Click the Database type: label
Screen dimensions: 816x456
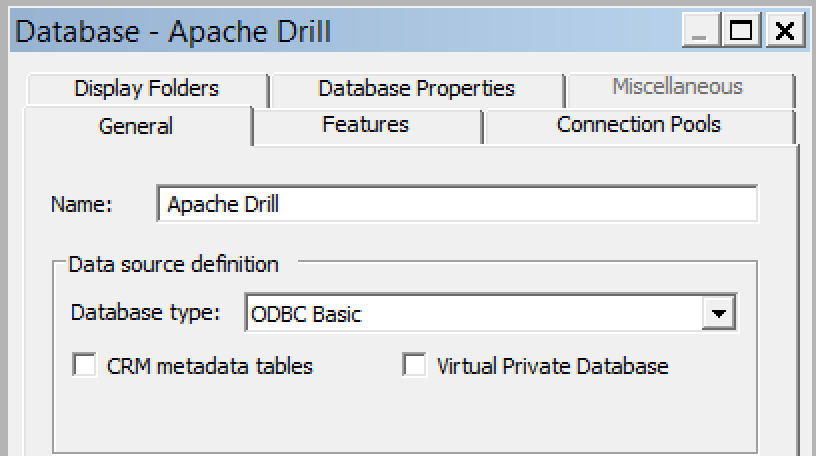[145, 312]
